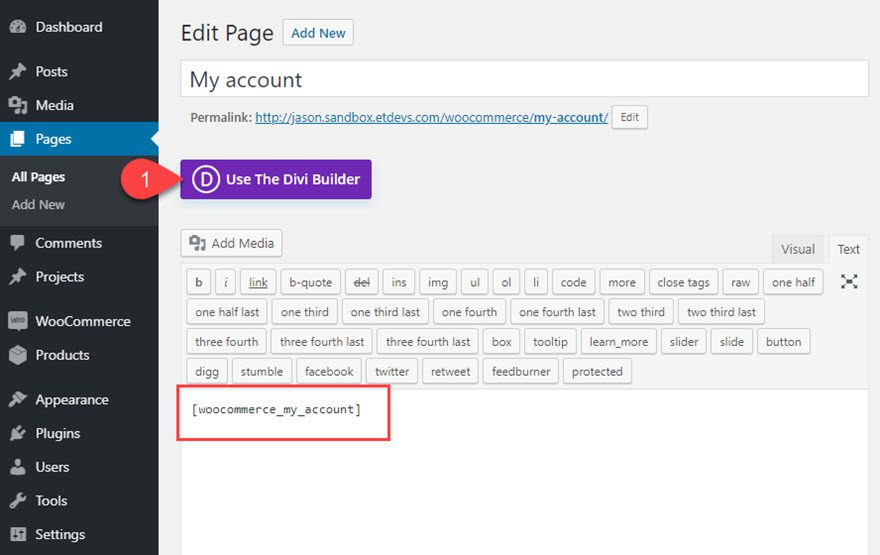Click the Dashboard gauge icon

coord(18,27)
